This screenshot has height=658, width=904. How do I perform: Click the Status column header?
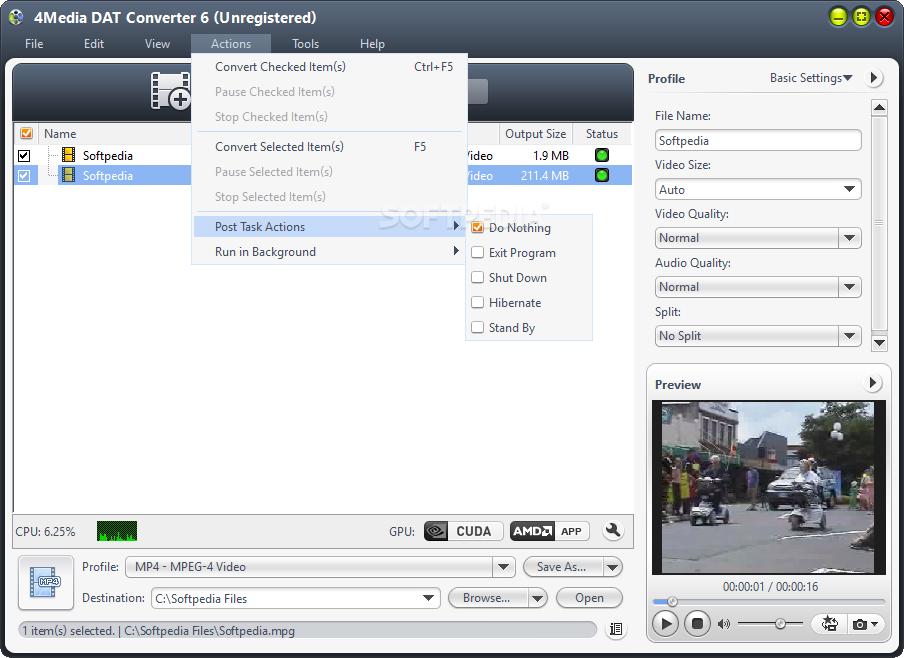tap(601, 134)
